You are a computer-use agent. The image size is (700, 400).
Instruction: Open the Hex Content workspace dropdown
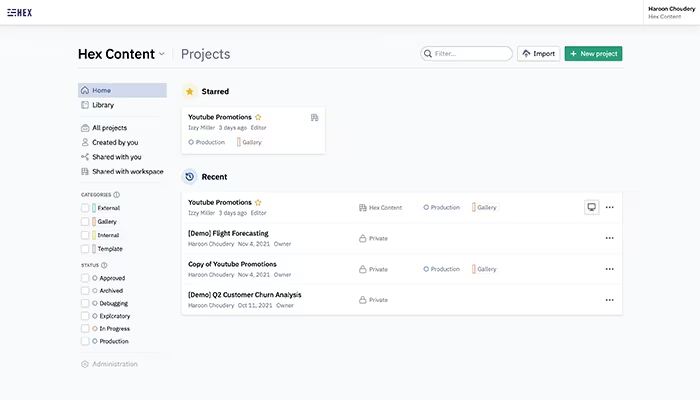pyautogui.click(x=121, y=54)
